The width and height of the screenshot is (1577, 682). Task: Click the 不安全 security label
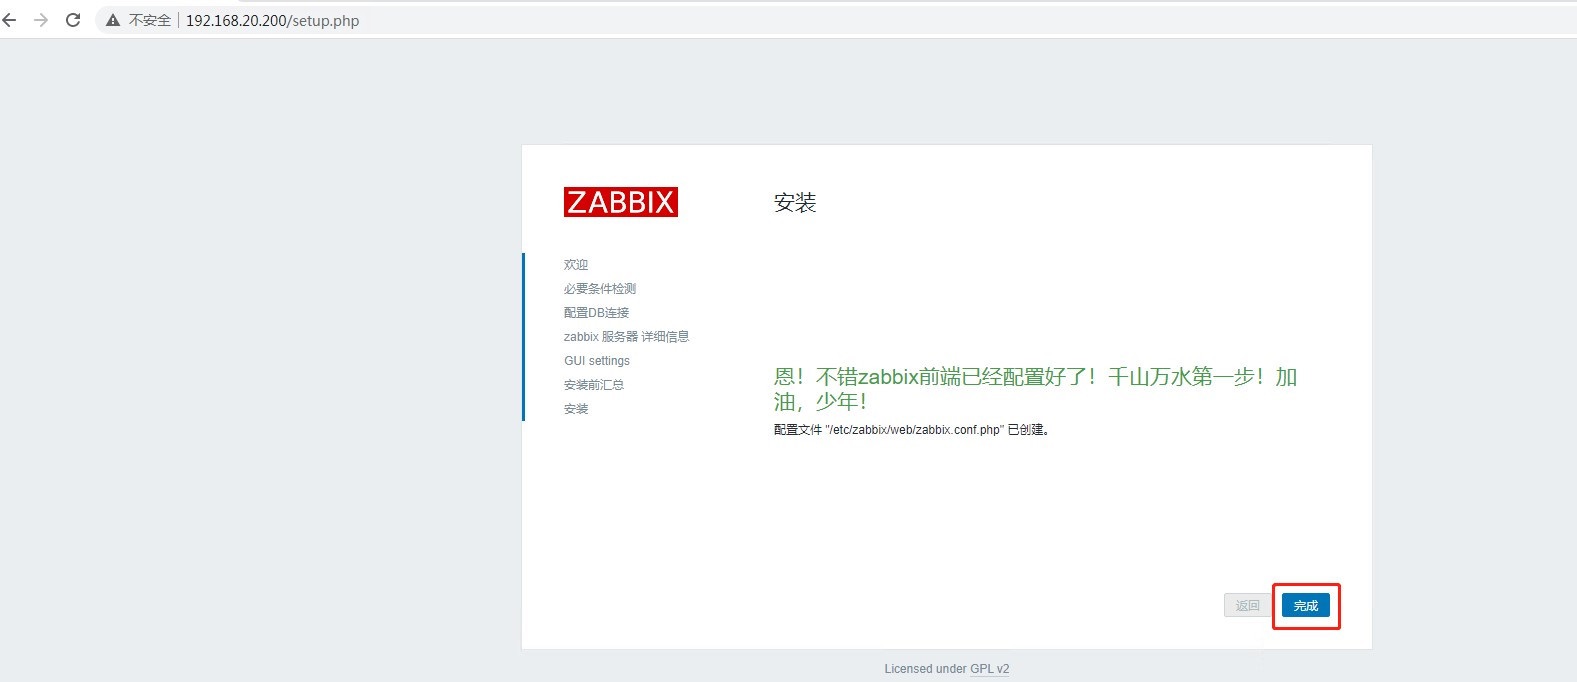click(150, 20)
